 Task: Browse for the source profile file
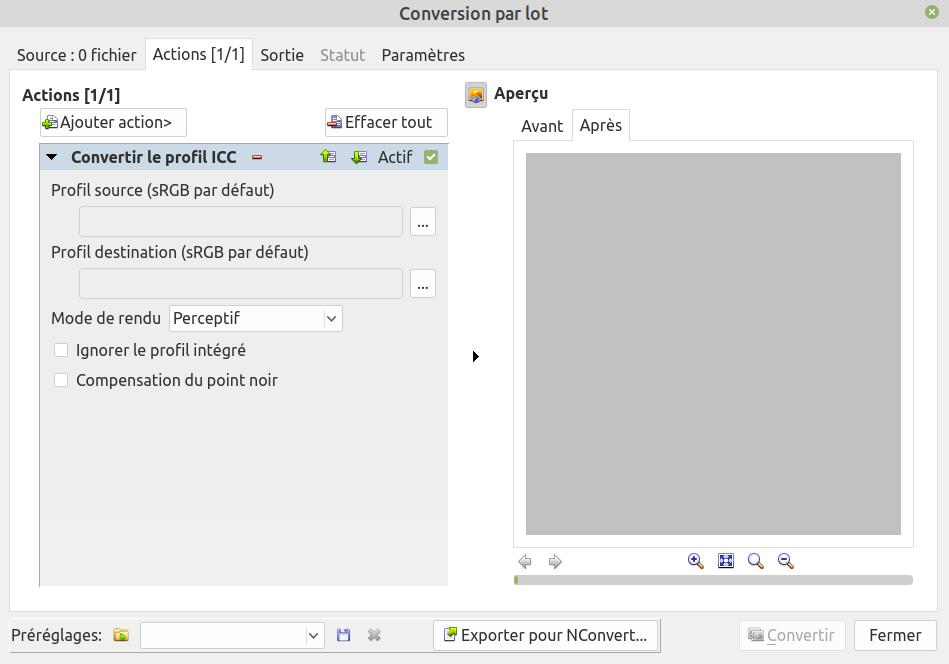423,222
